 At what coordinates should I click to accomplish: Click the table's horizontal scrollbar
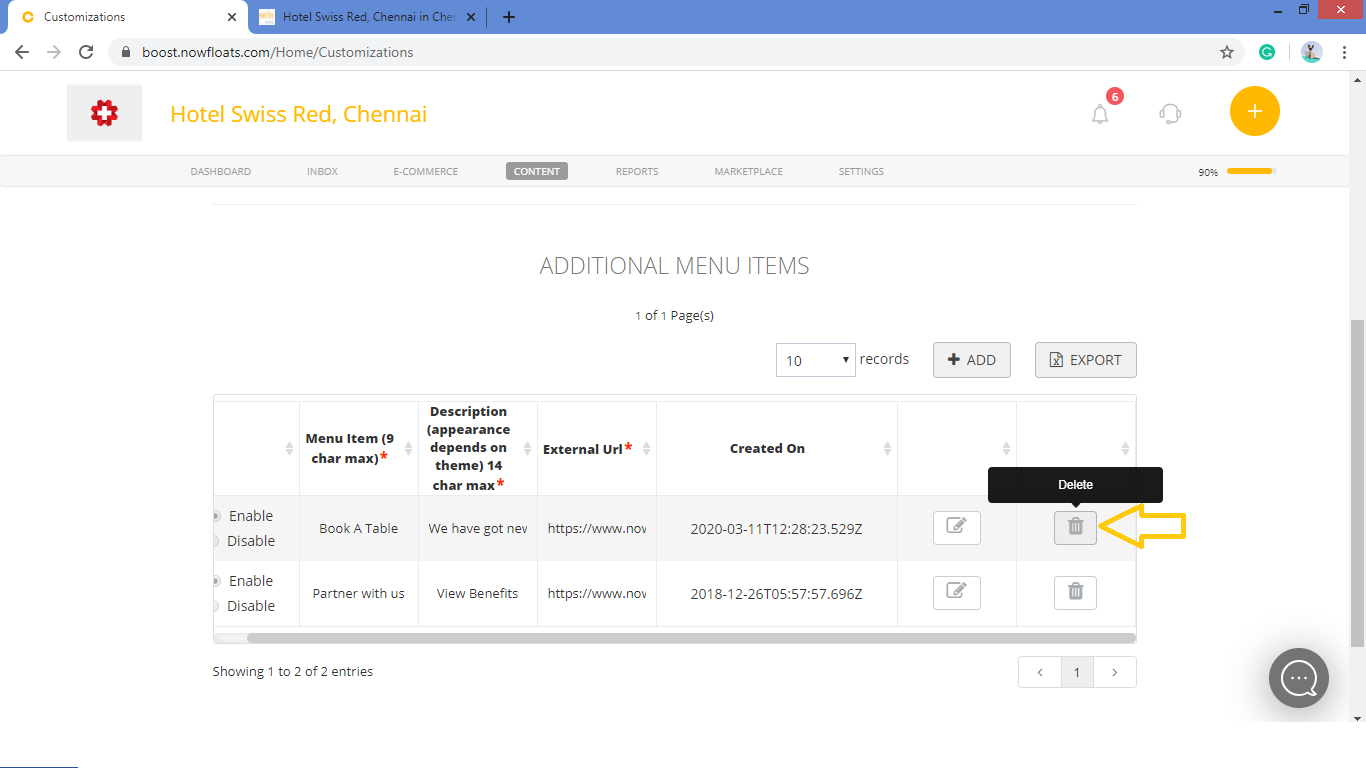(x=691, y=637)
